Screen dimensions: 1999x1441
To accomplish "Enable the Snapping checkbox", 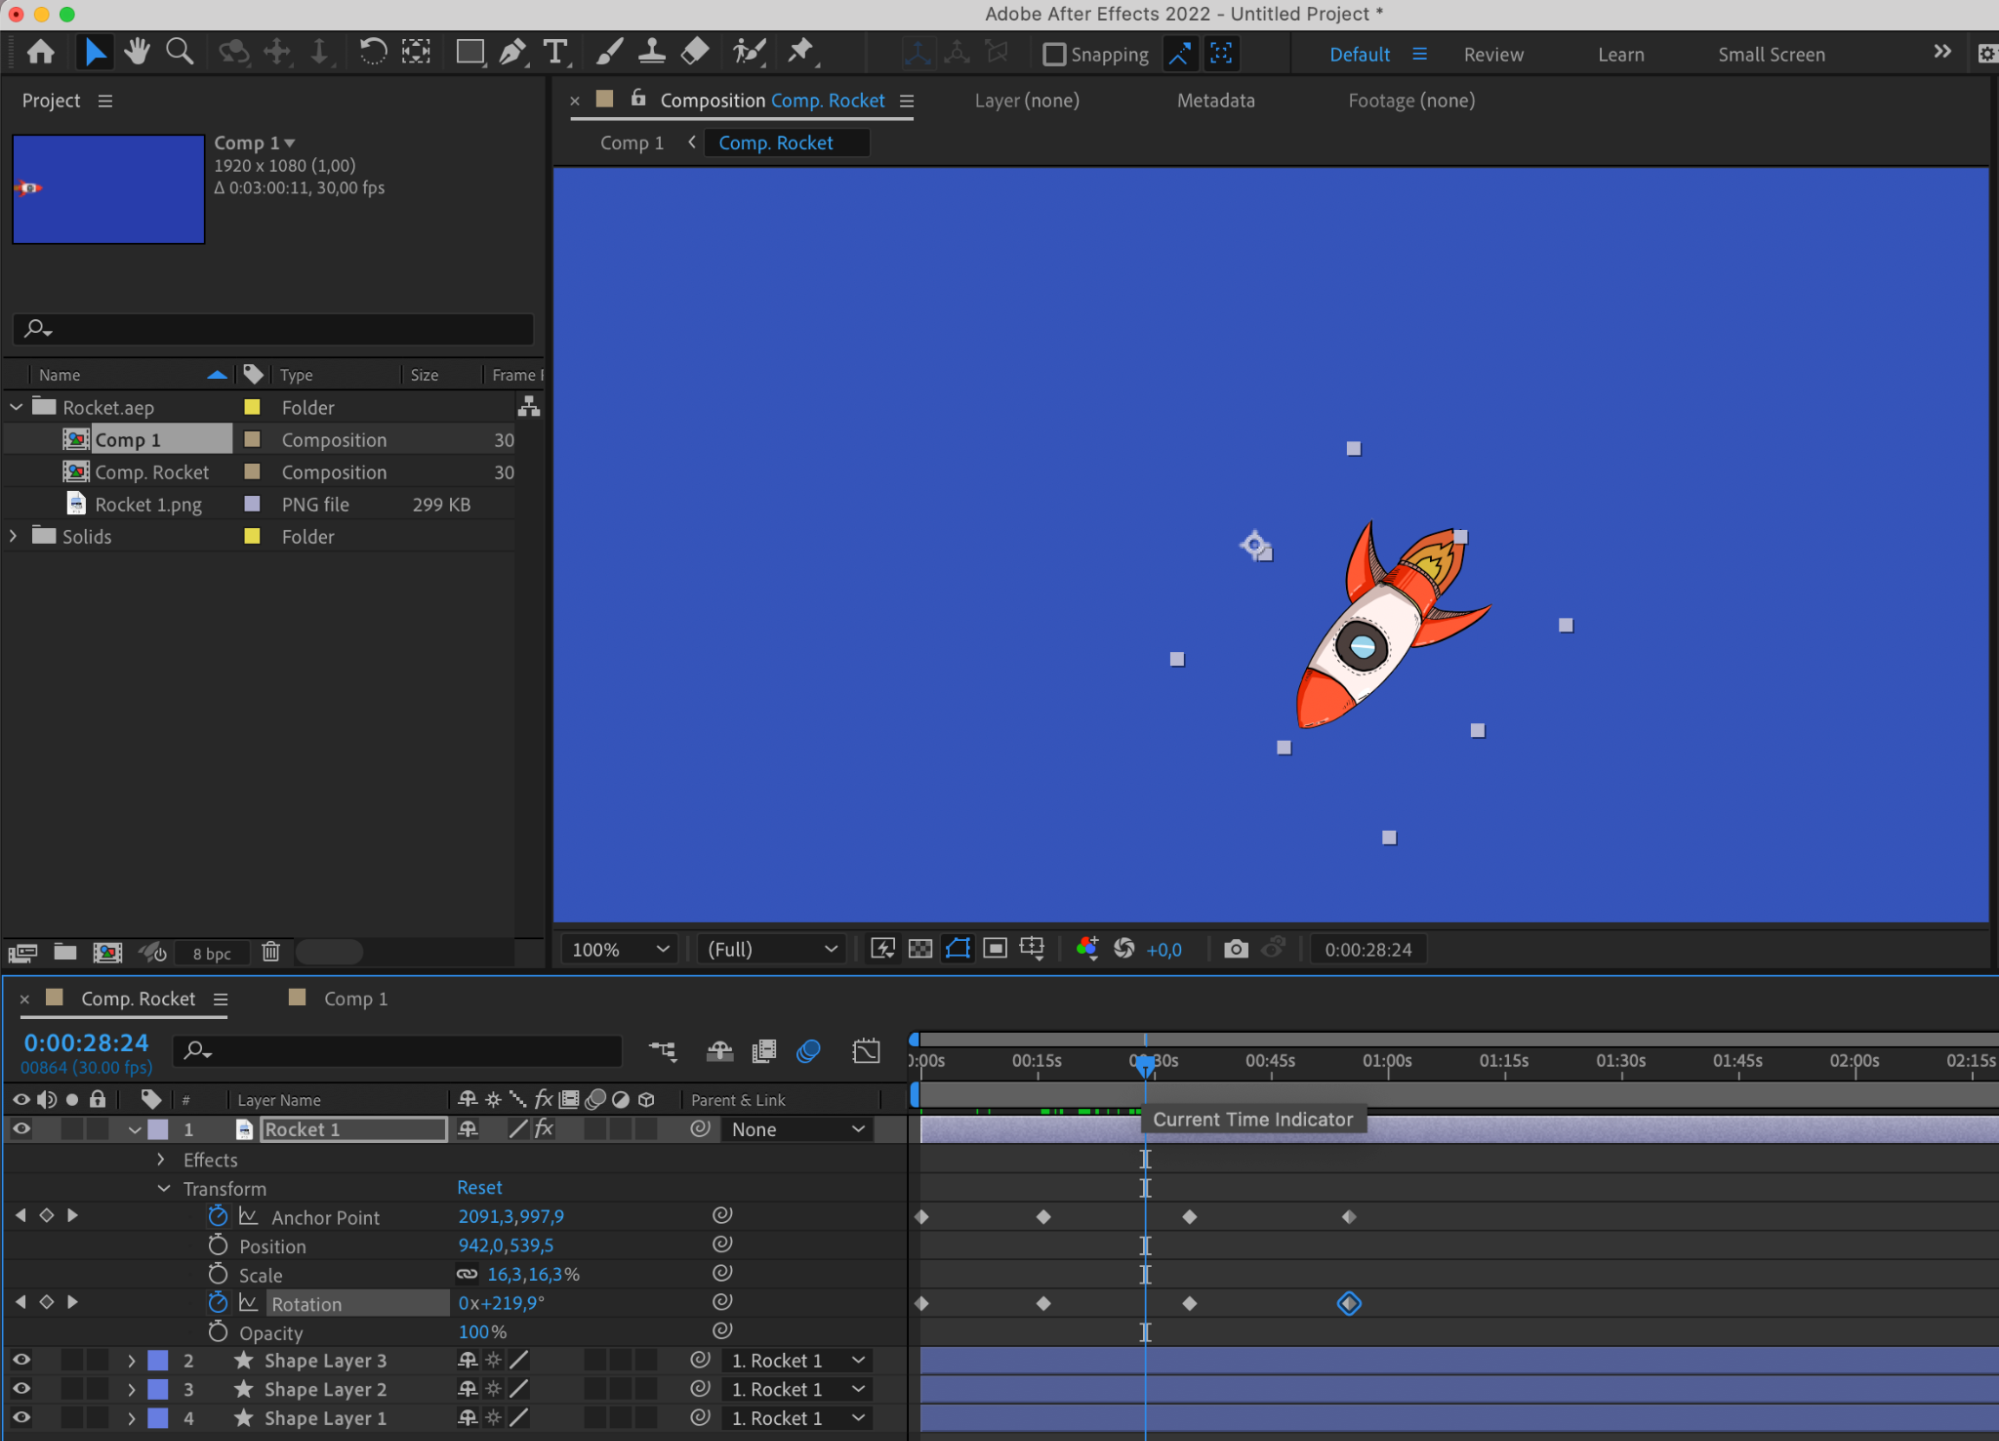I will click(1054, 54).
